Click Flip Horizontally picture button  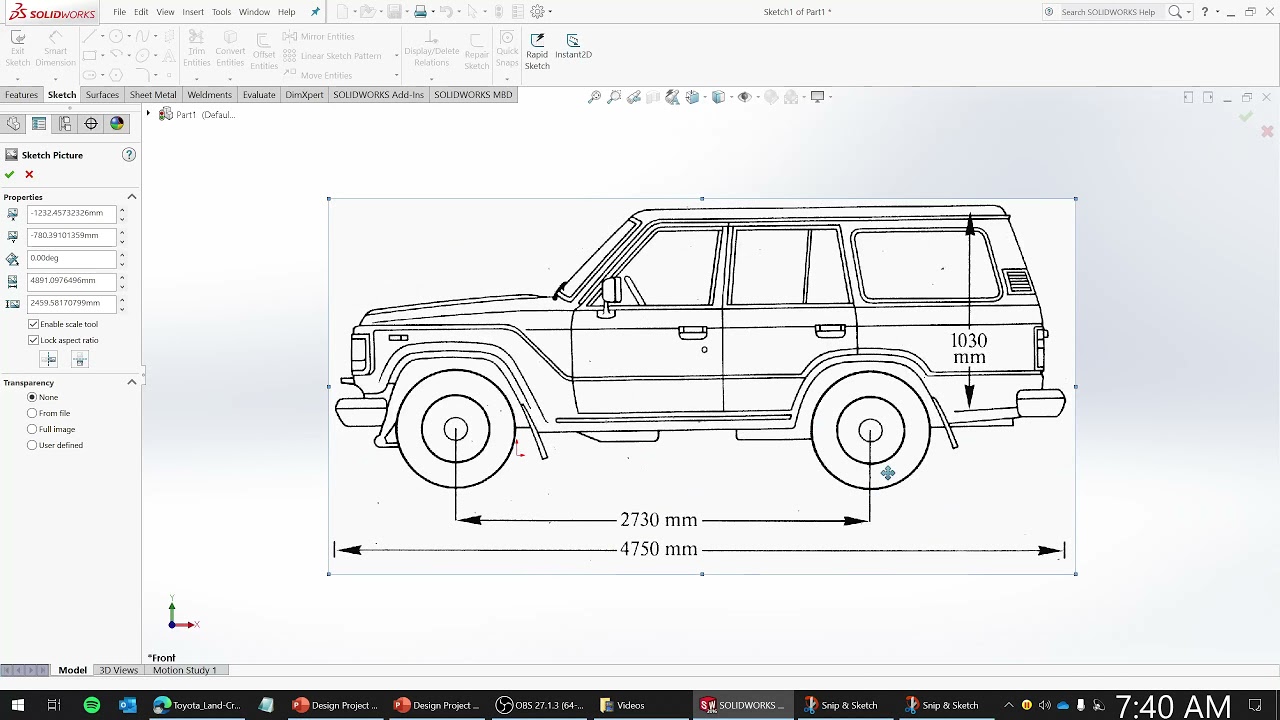pyautogui.click(x=49, y=360)
